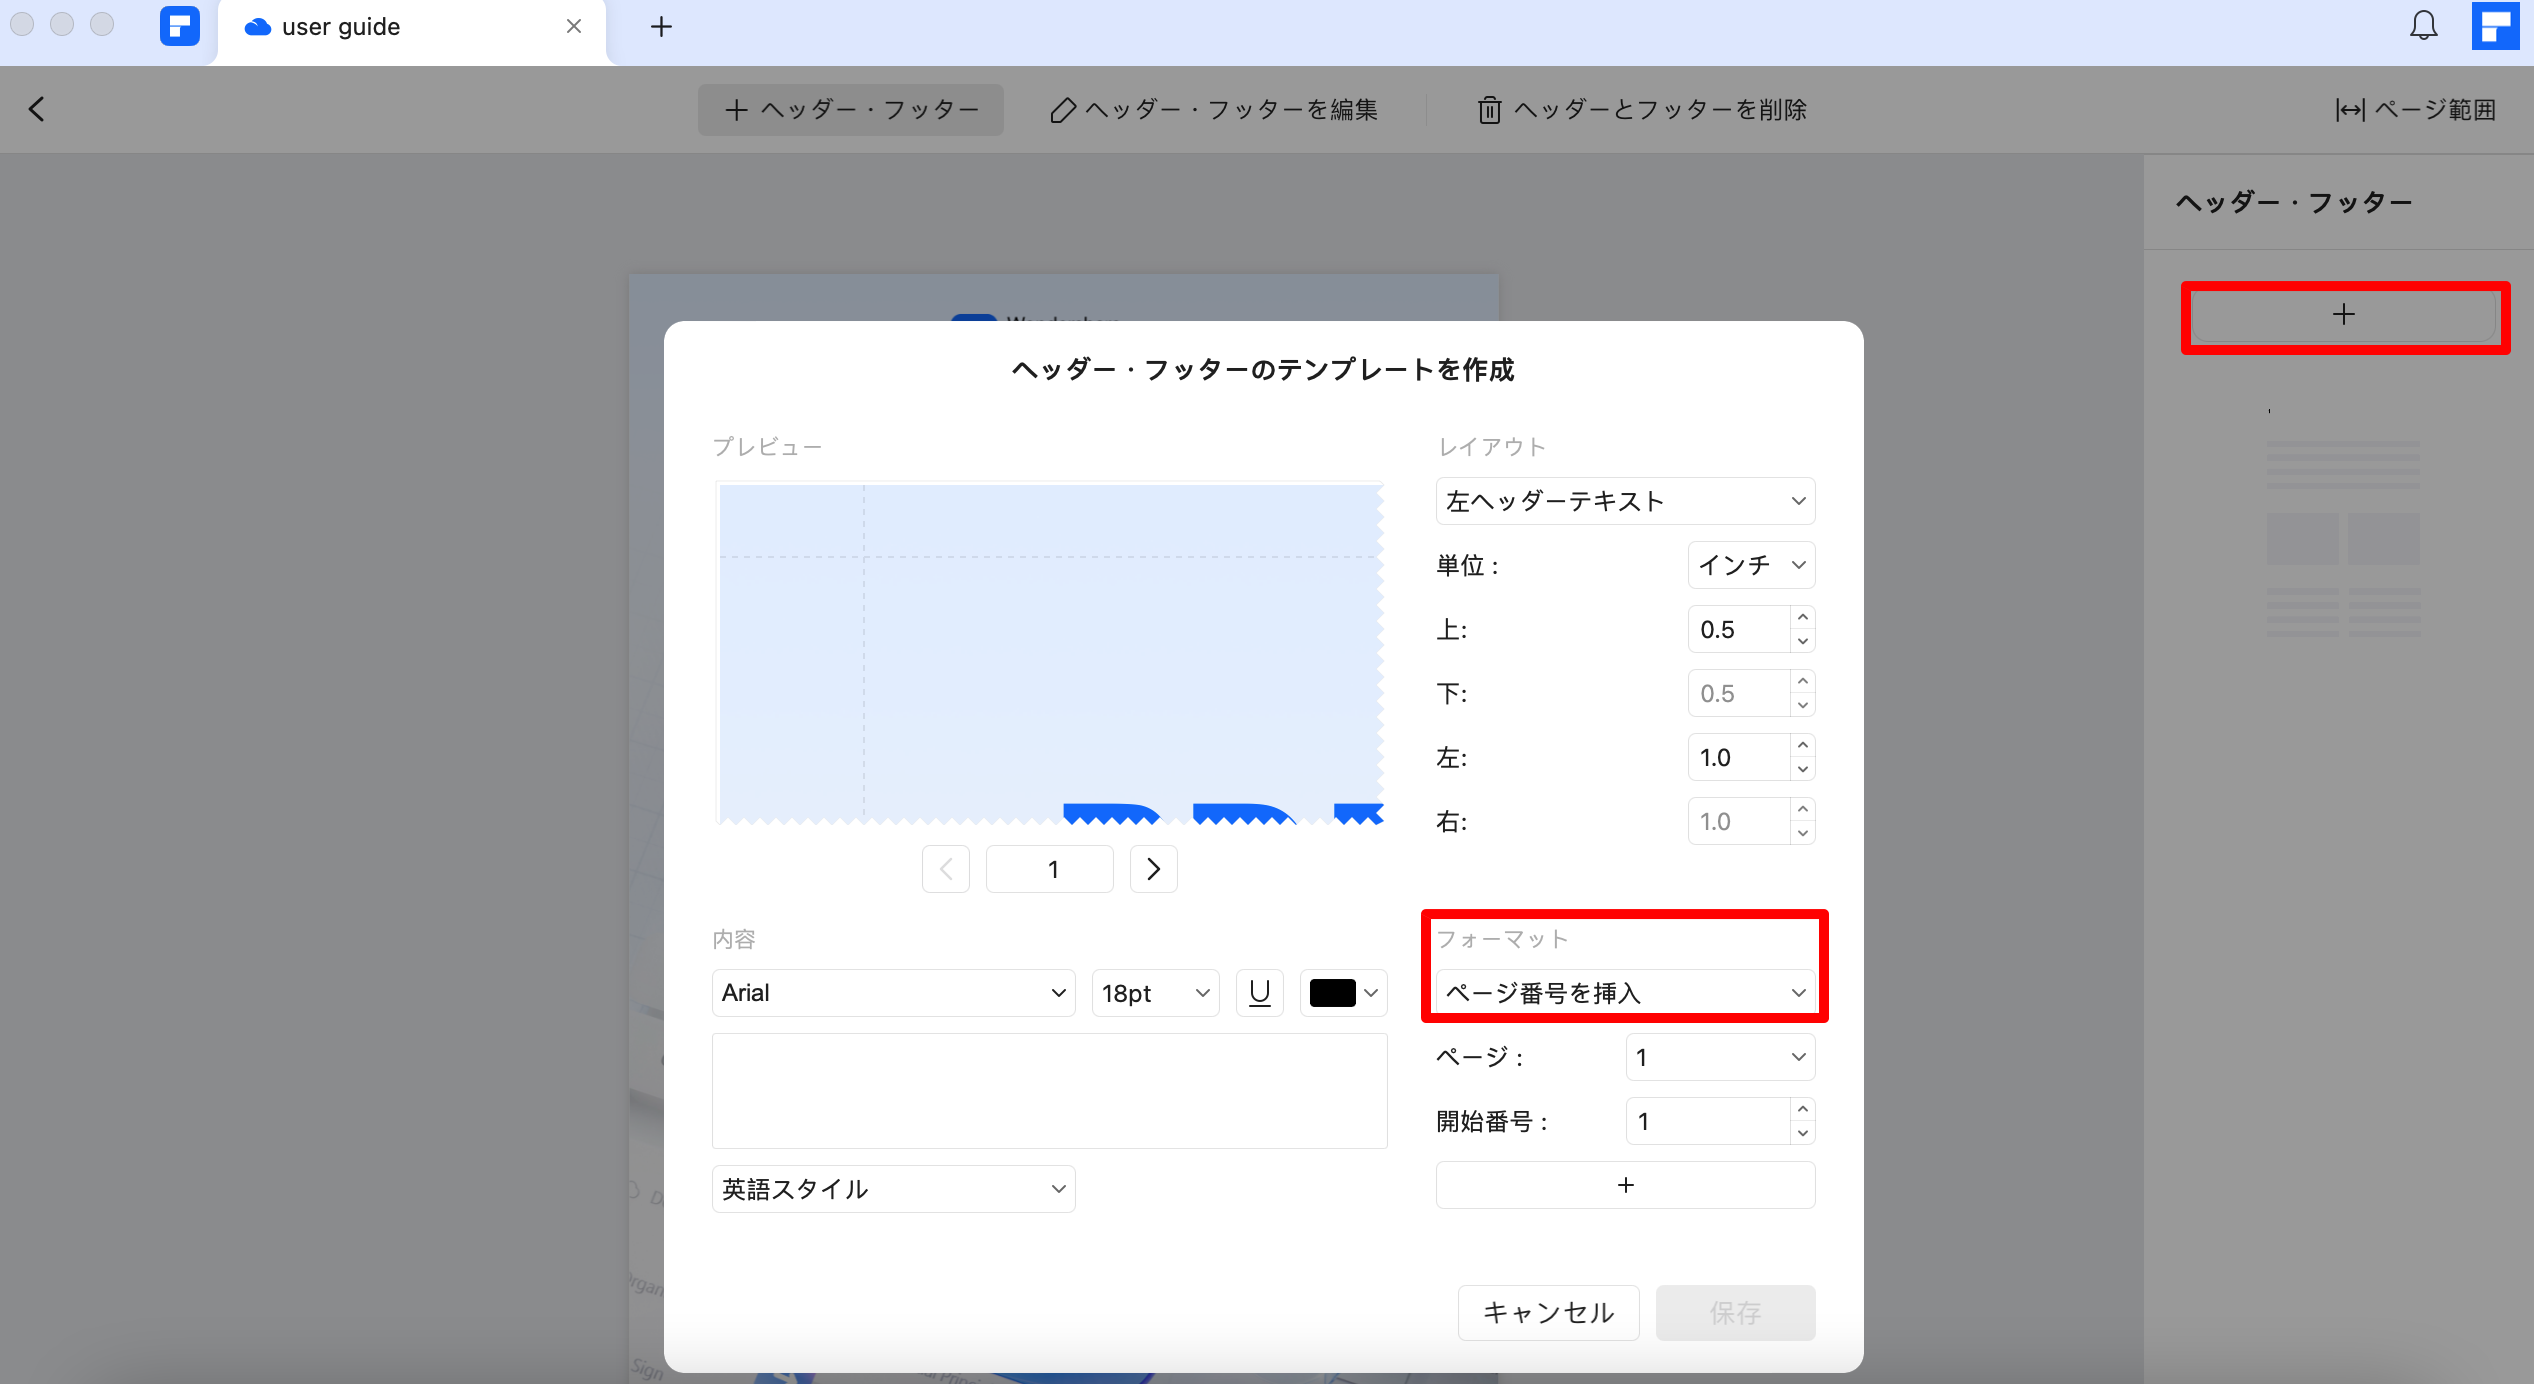Click the content text input area
Image resolution: width=2534 pixels, height=1384 pixels.
[x=1049, y=1091]
